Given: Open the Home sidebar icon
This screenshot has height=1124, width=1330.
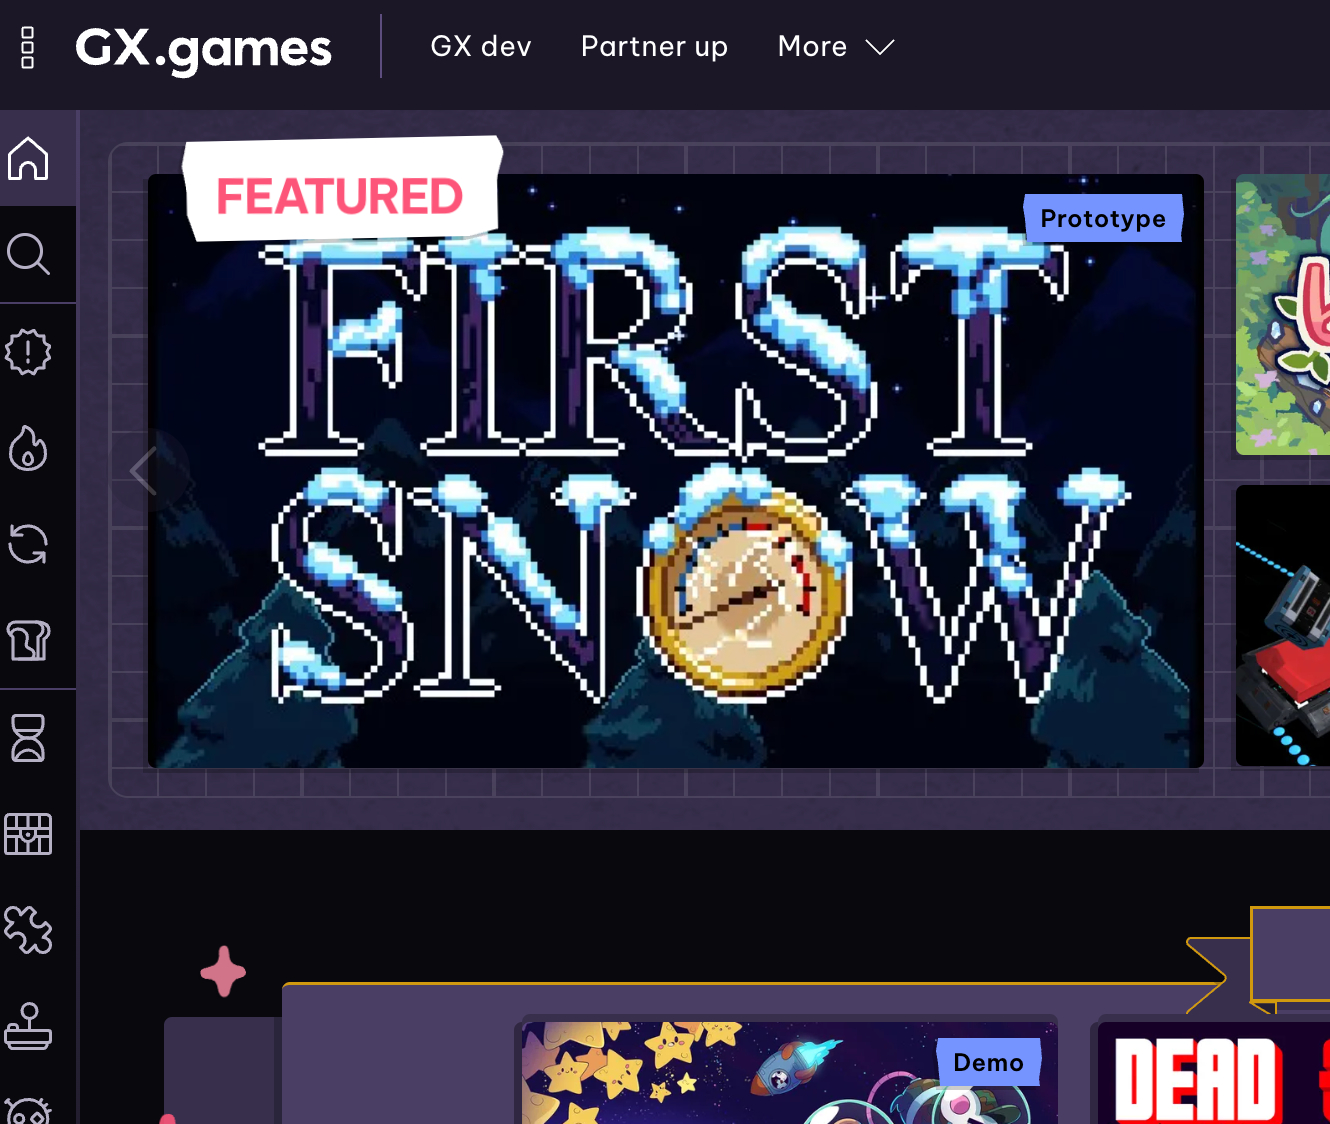Looking at the screenshot, I should tap(28, 158).
